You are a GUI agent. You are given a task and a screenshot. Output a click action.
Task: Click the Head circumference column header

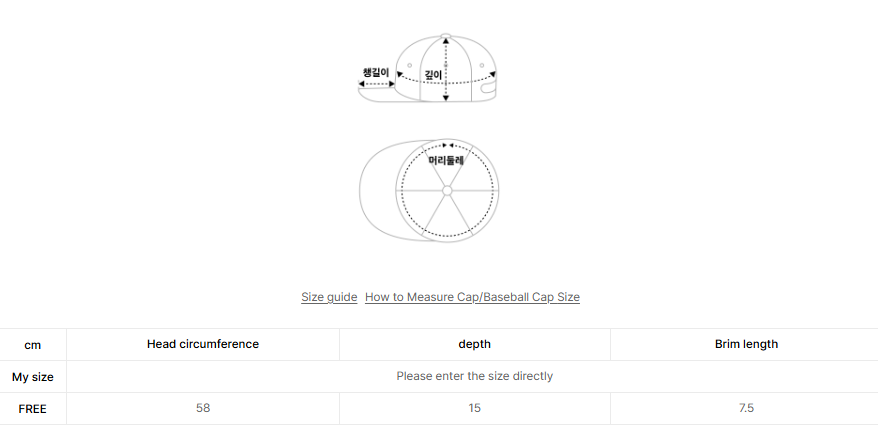(203, 344)
